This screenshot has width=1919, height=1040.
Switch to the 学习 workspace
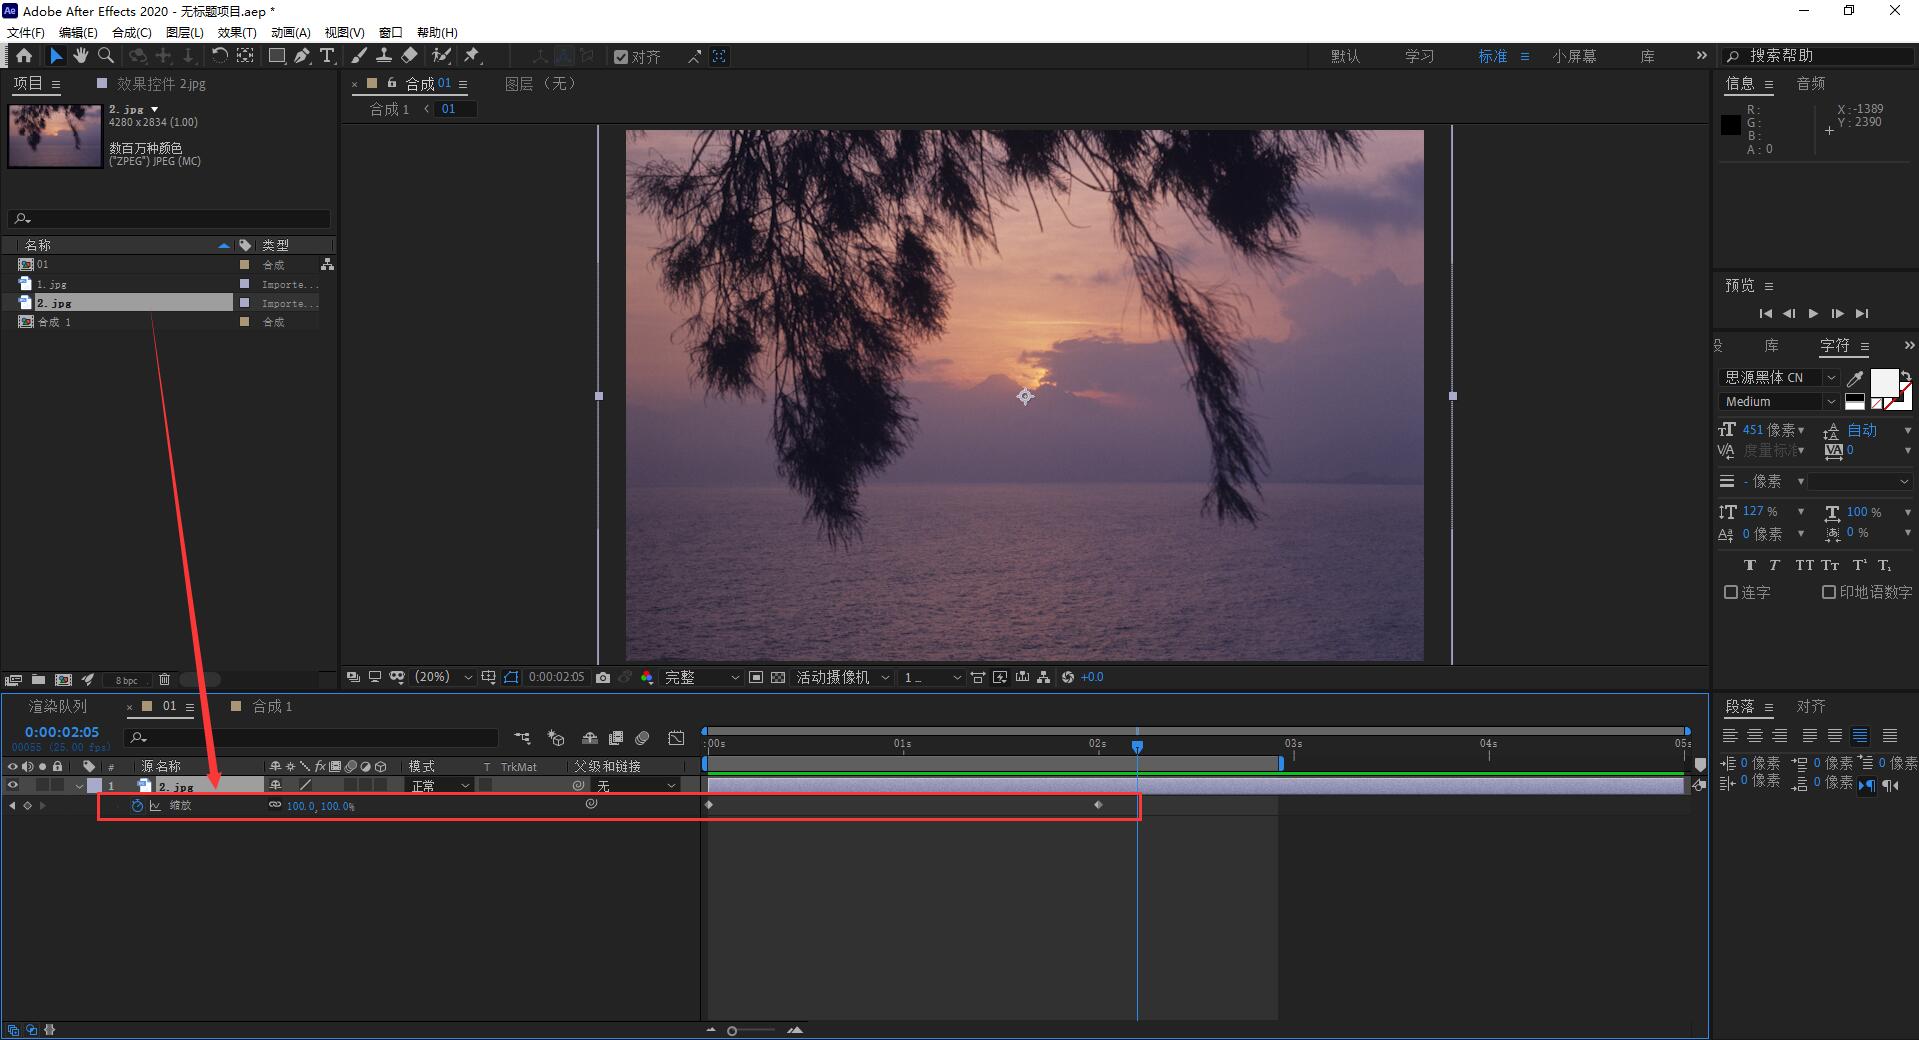click(x=1419, y=56)
